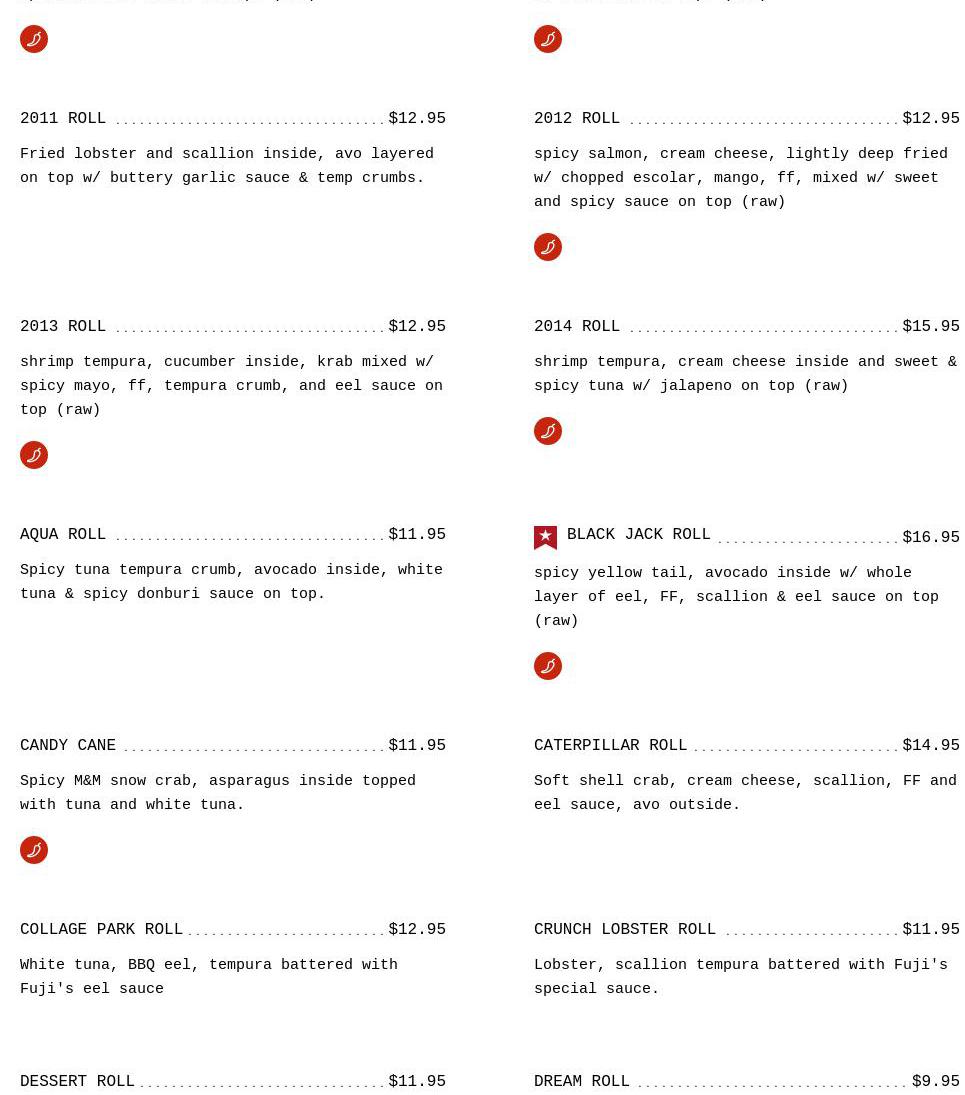Image resolution: width=965 pixels, height=1095 pixels.
Task: Click spicy pepper icon under 2012 Roll
Action: tap(548, 247)
